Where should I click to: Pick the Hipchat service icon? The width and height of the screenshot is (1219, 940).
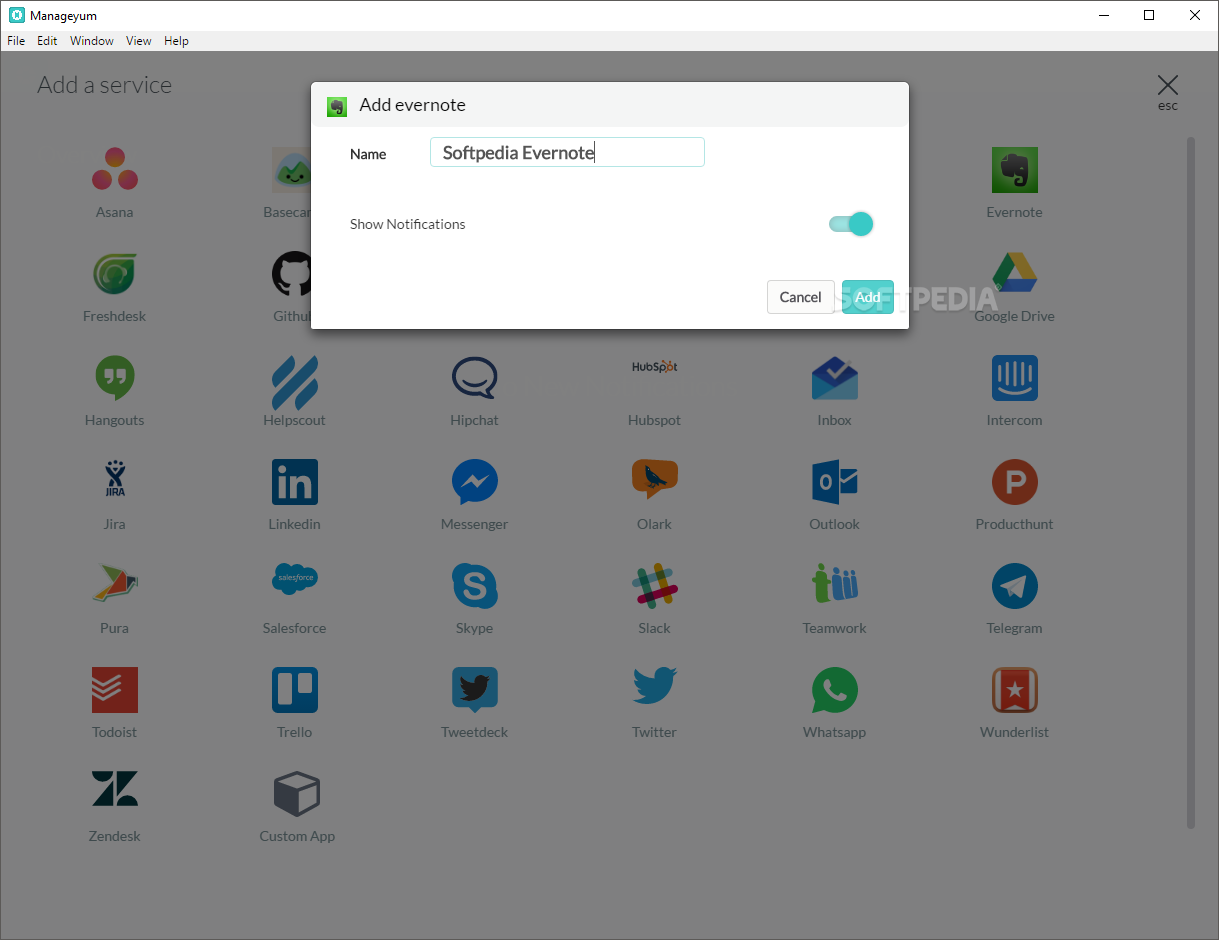pyautogui.click(x=475, y=378)
